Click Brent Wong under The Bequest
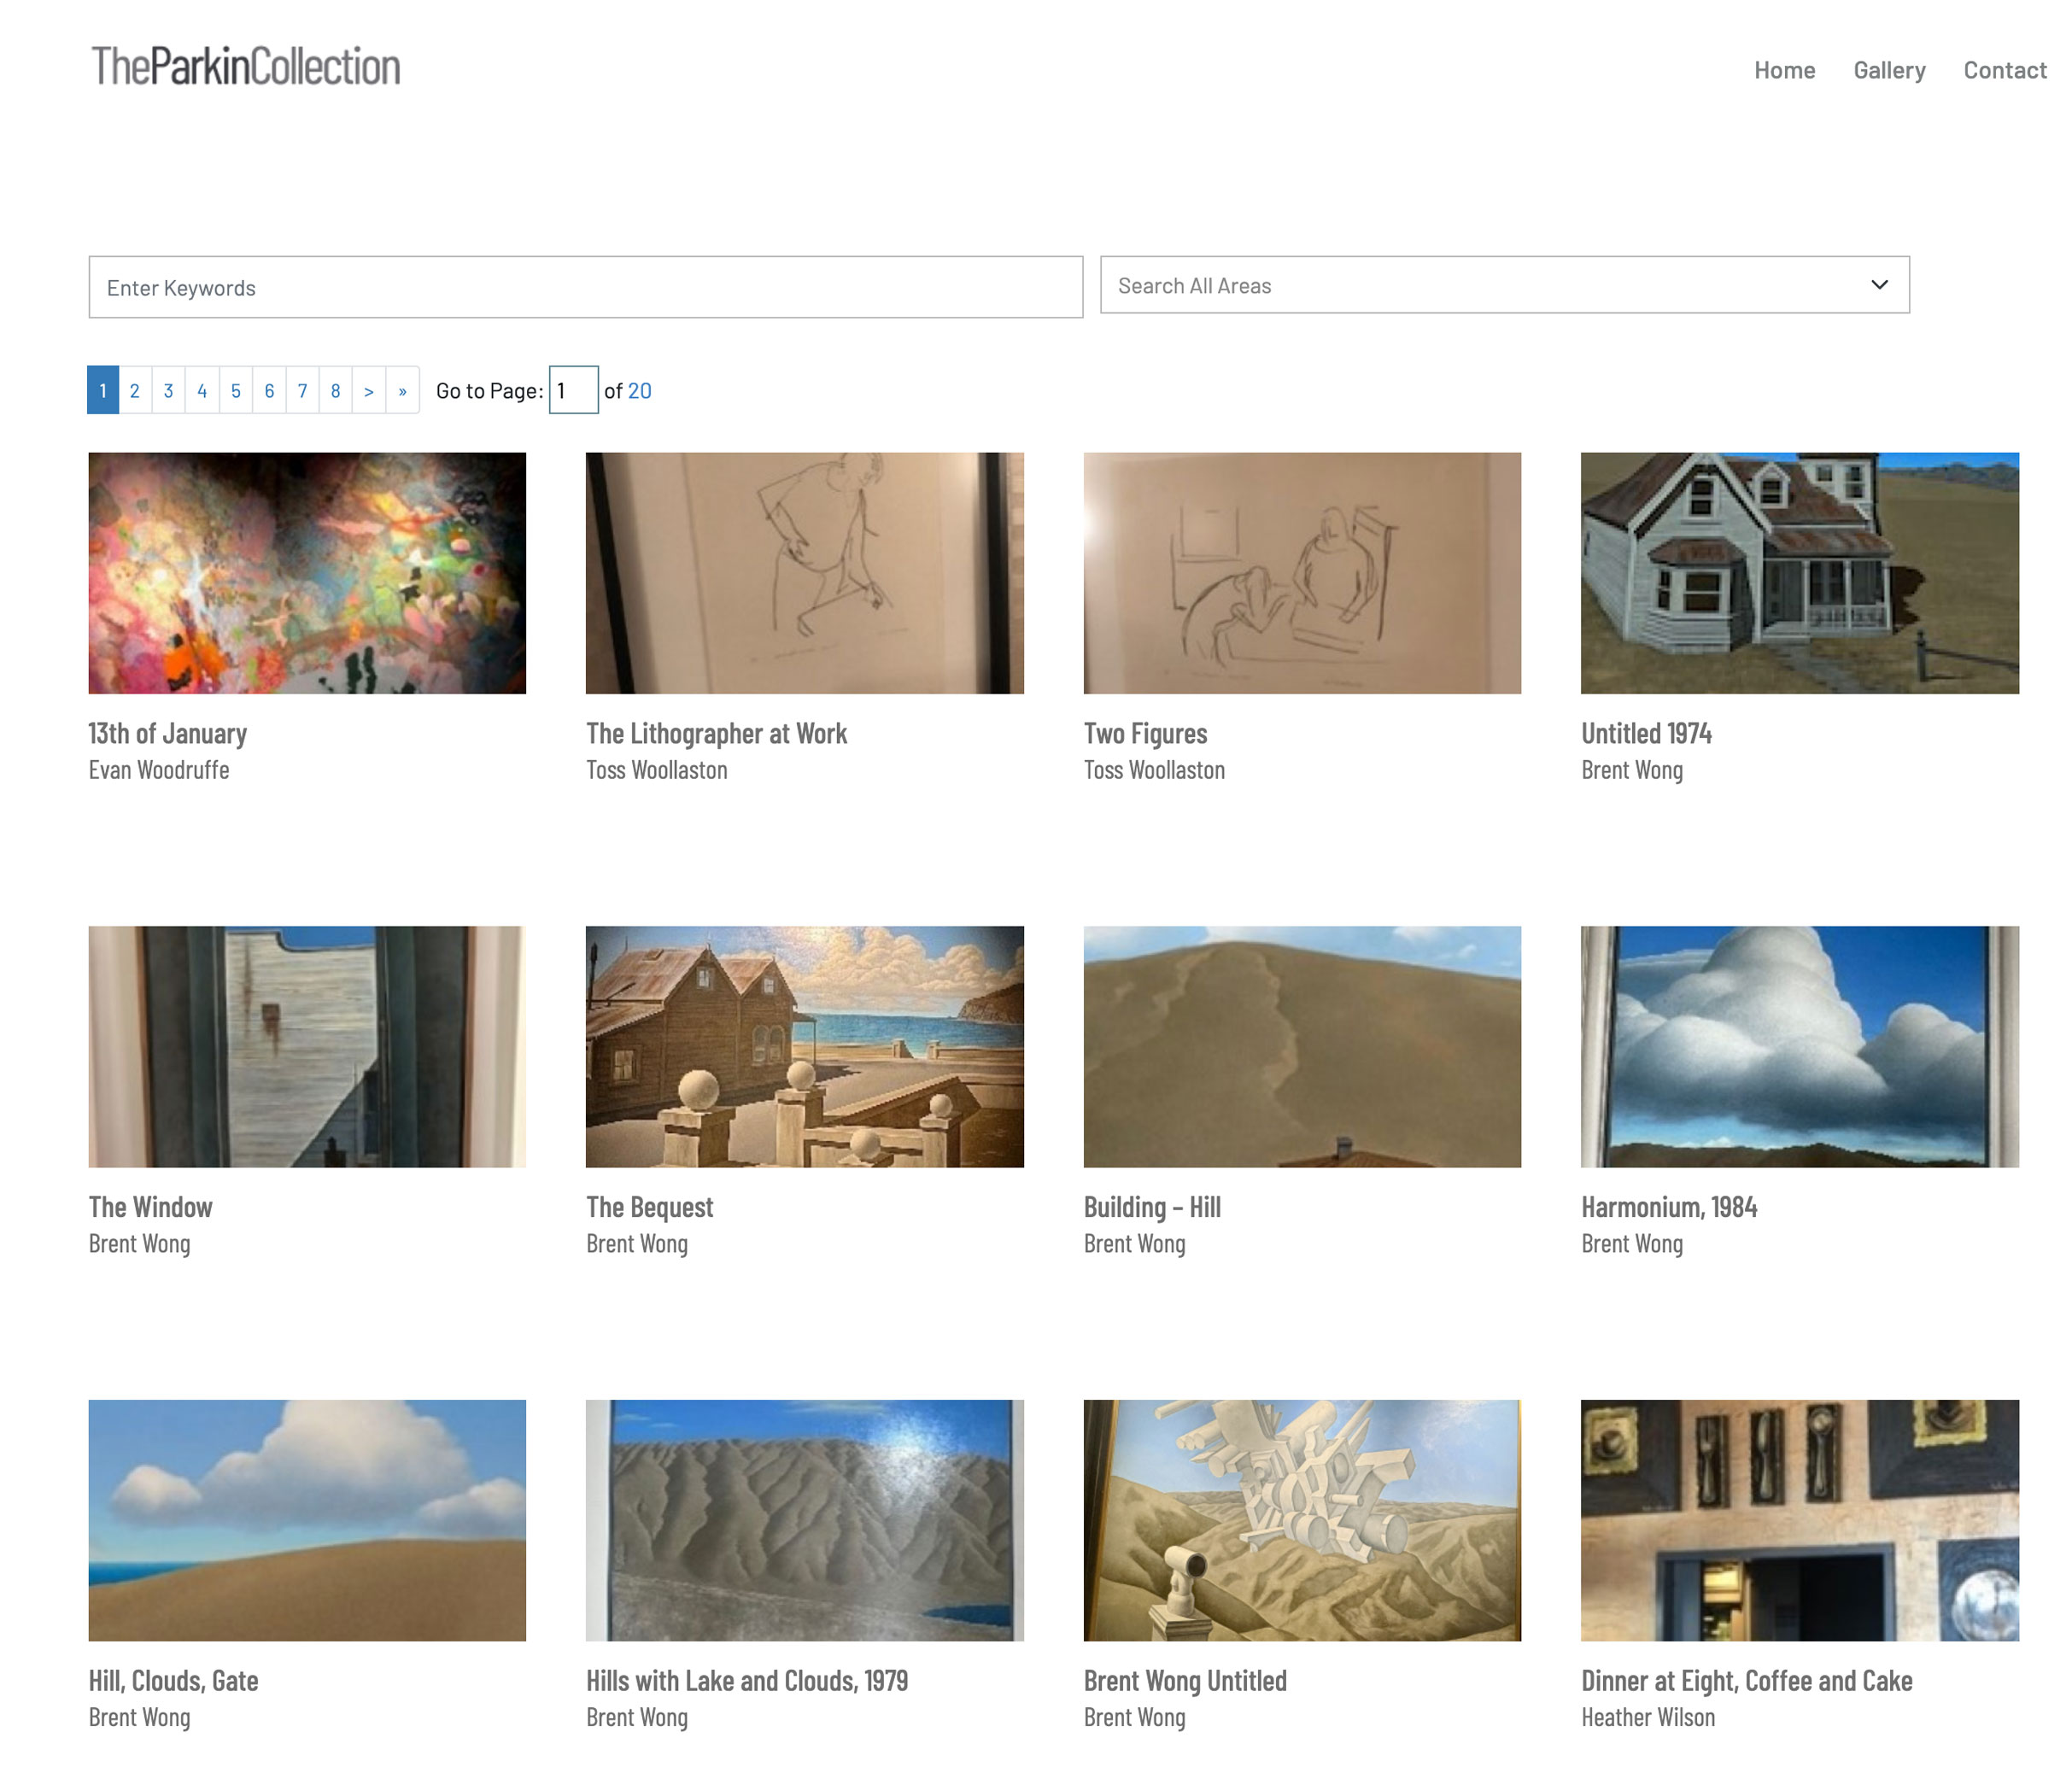The width and height of the screenshot is (2072, 1773). coord(636,1244)
